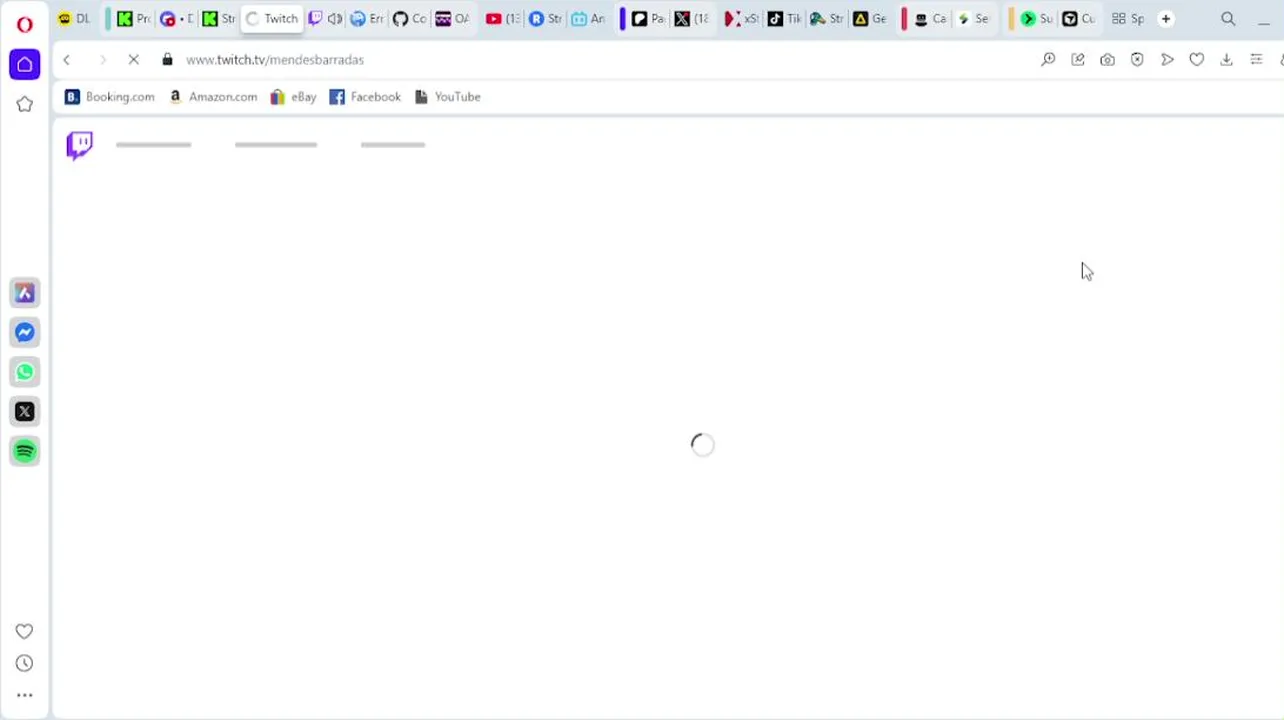Open WhatsApp in sidebar
Viewport: 1284px width, 720px height.
25,372
